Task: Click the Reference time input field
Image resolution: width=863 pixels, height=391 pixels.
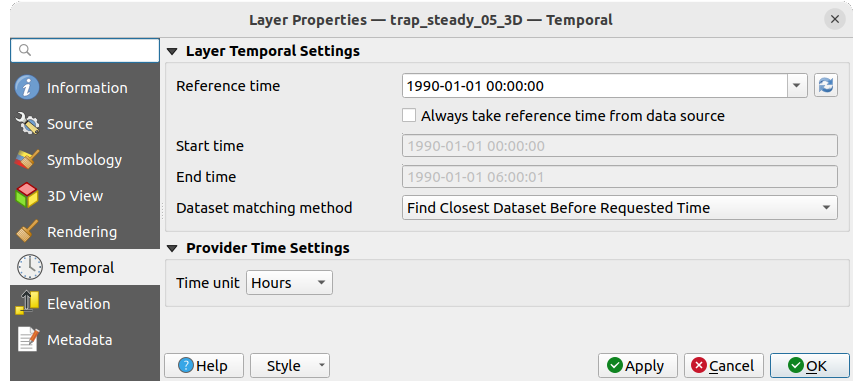Action: (x=595, y=86)
